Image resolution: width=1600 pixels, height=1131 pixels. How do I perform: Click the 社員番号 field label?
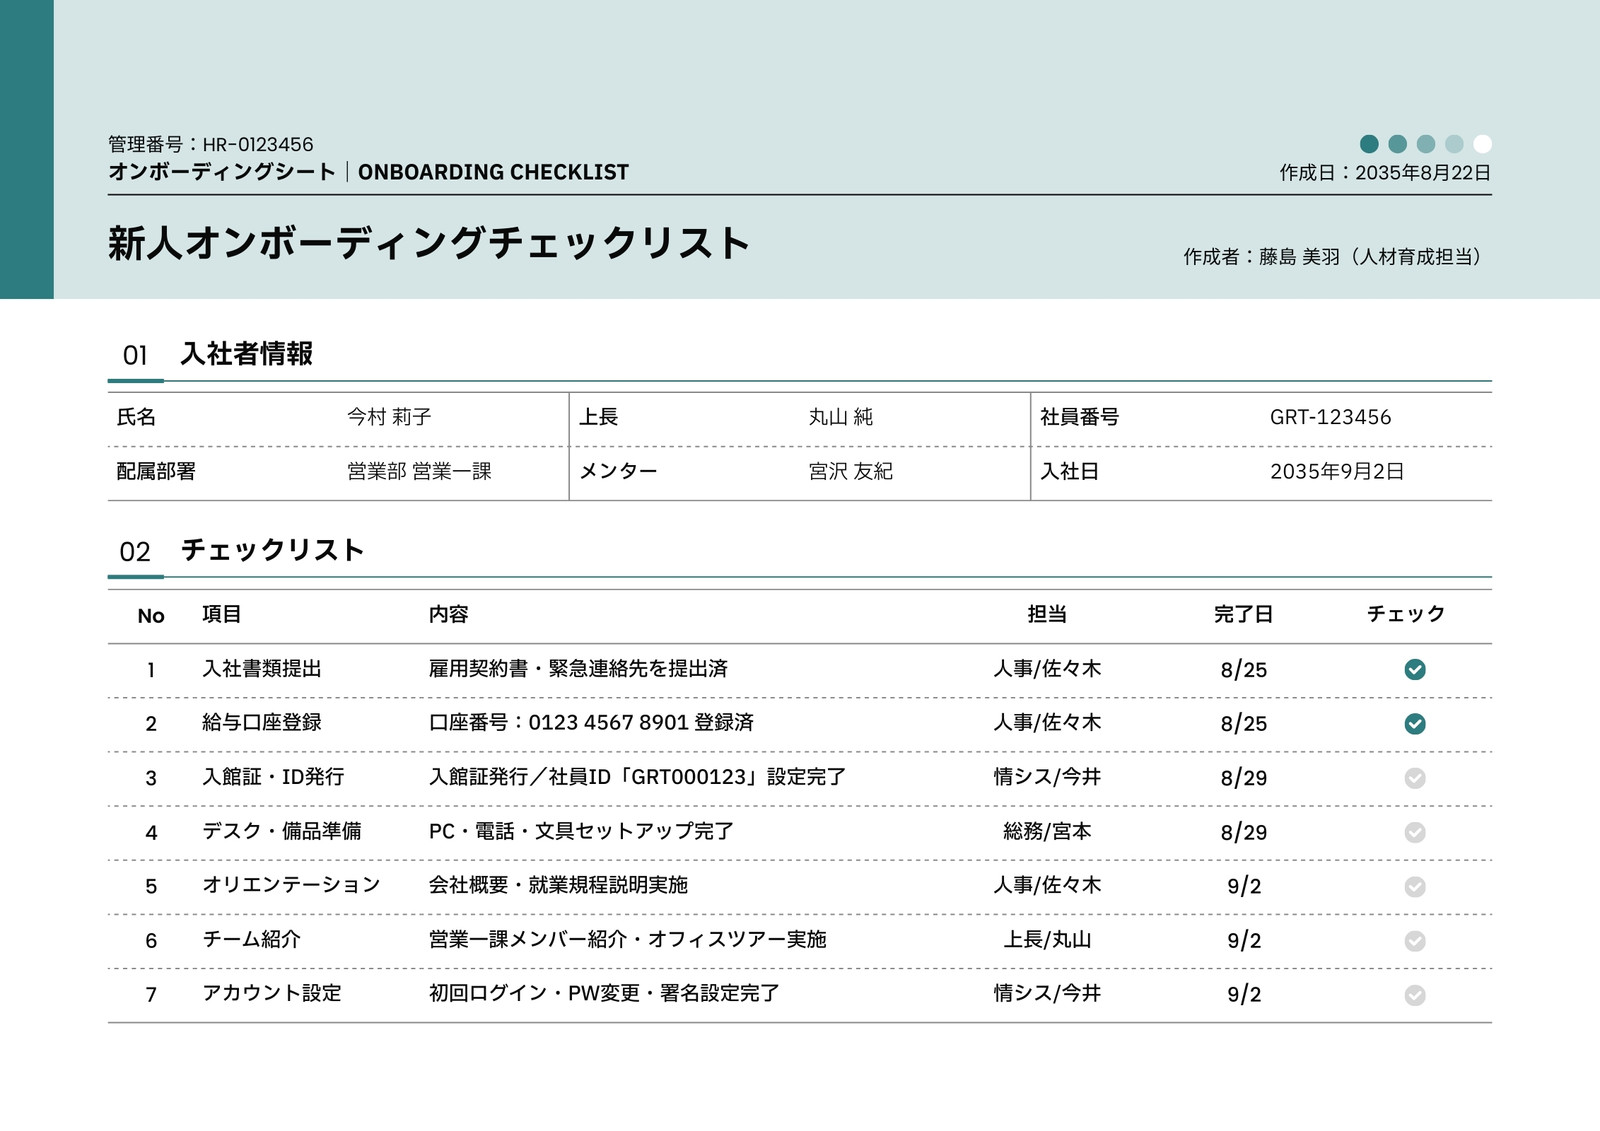point(1080,417)
